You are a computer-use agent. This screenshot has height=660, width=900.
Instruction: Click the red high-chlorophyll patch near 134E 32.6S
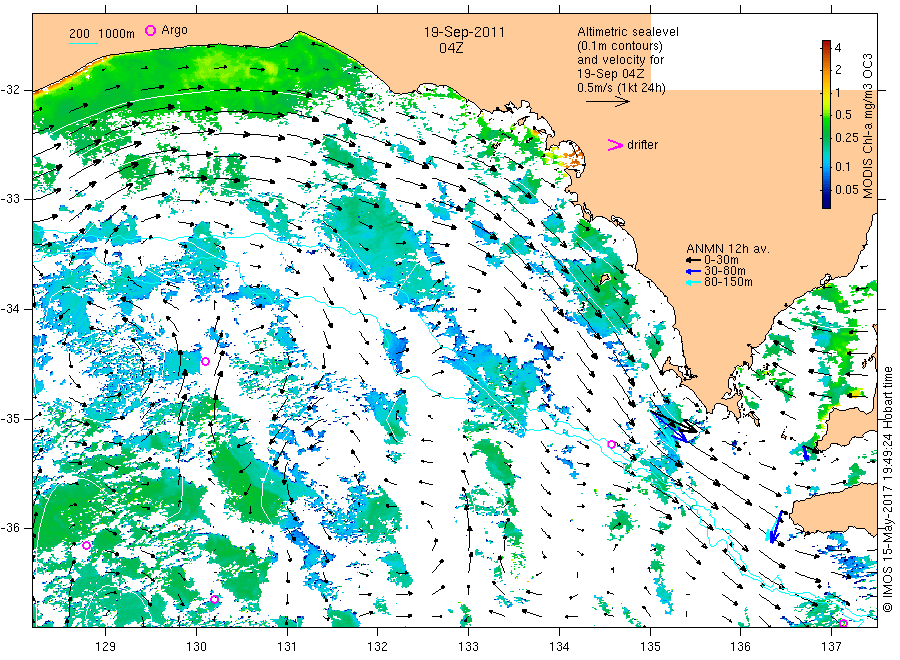[x=571, y=156]
